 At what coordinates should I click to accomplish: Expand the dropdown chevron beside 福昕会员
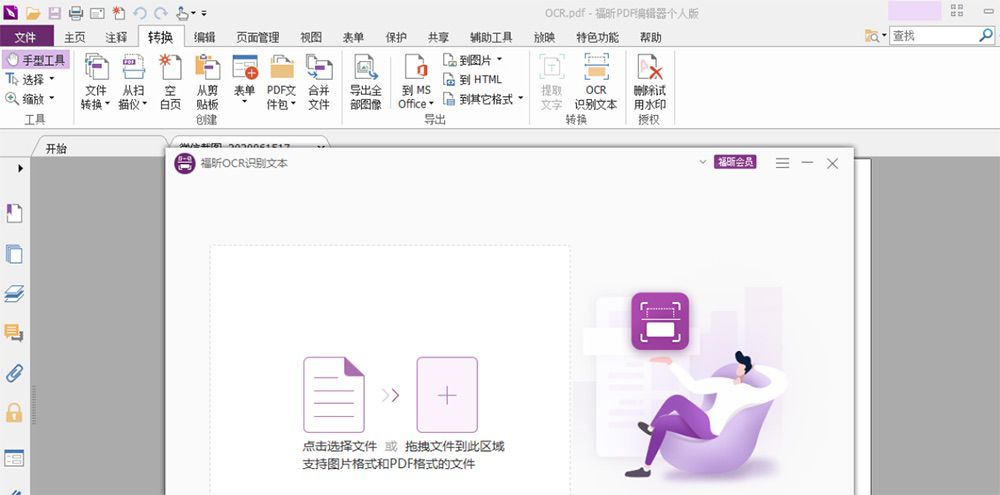click(703, 162)
